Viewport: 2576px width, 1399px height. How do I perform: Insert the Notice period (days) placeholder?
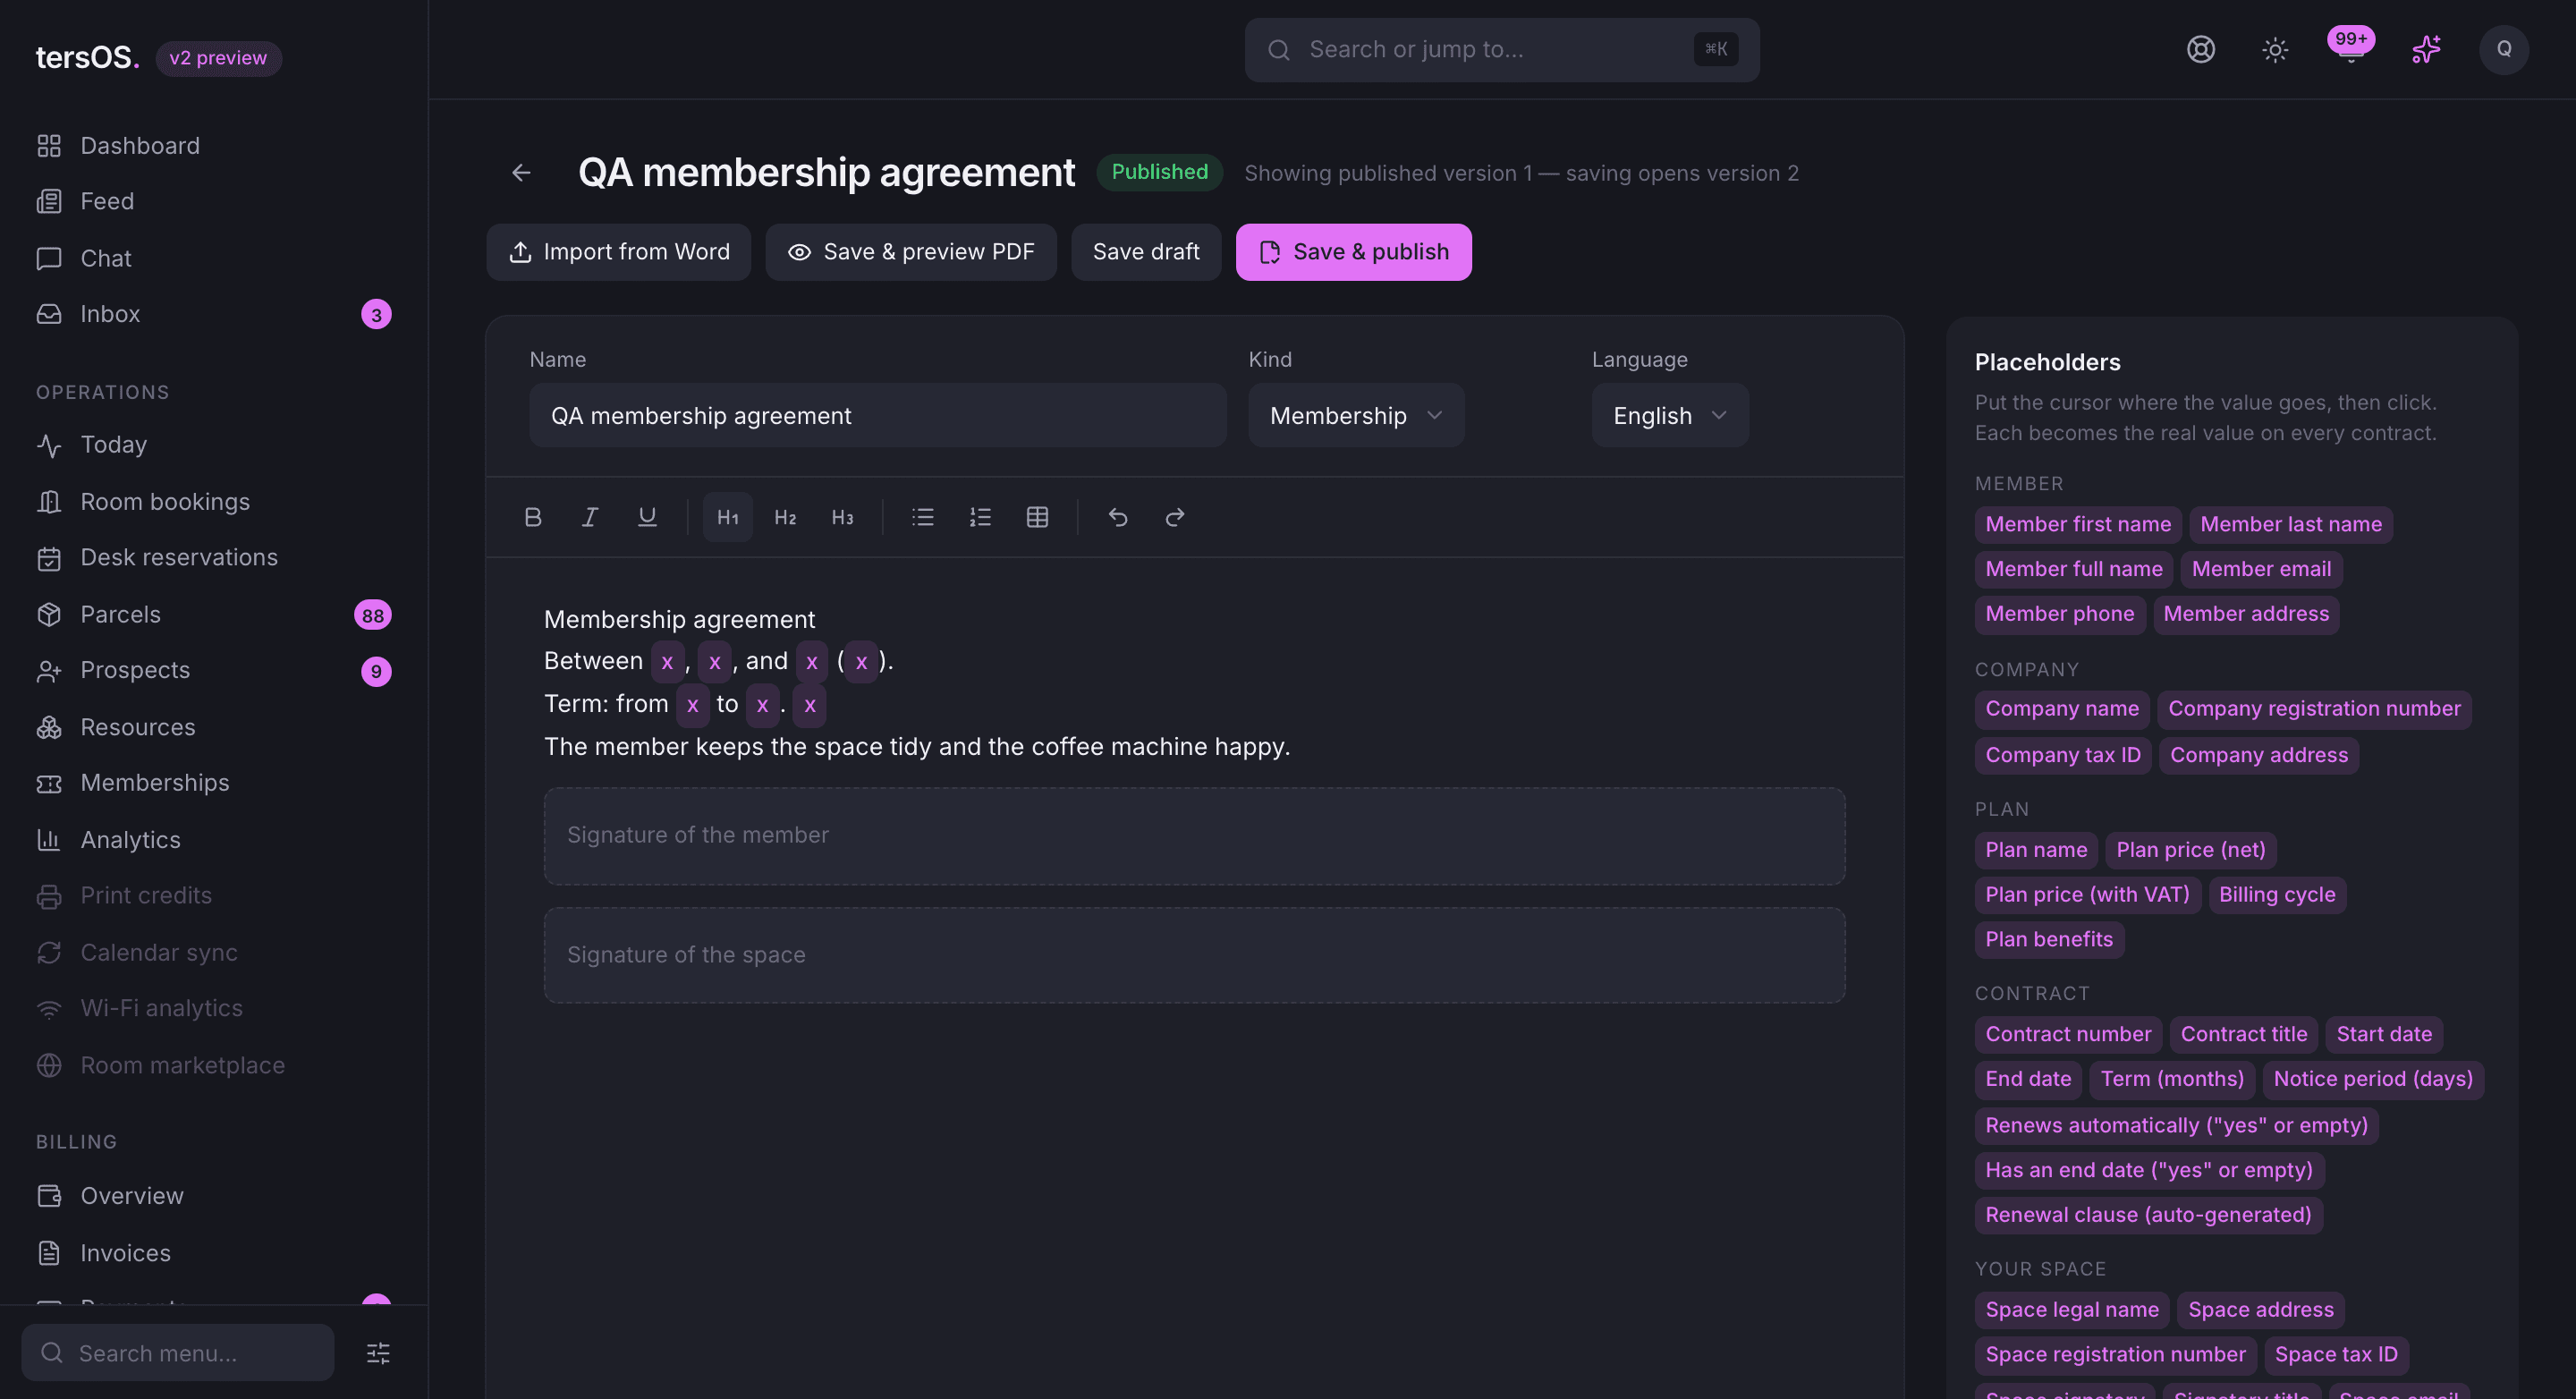pos(2373,1079)
